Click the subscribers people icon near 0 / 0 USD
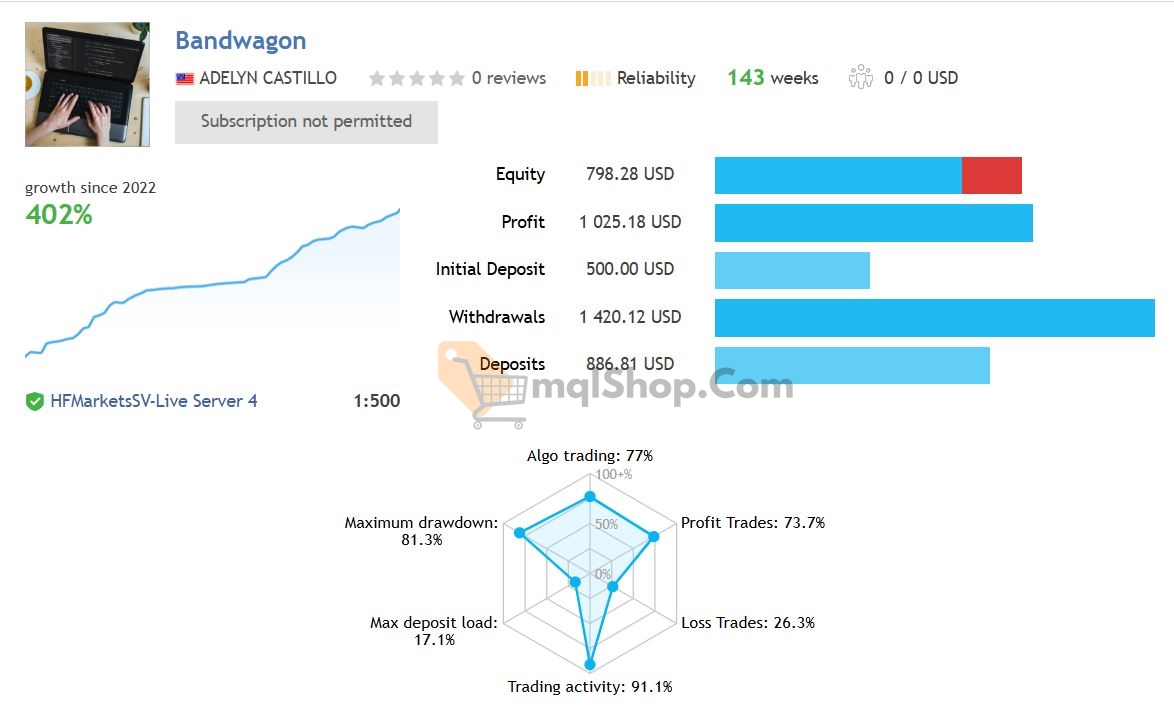This screenshot has height=721, width=1174. [861, 77]
